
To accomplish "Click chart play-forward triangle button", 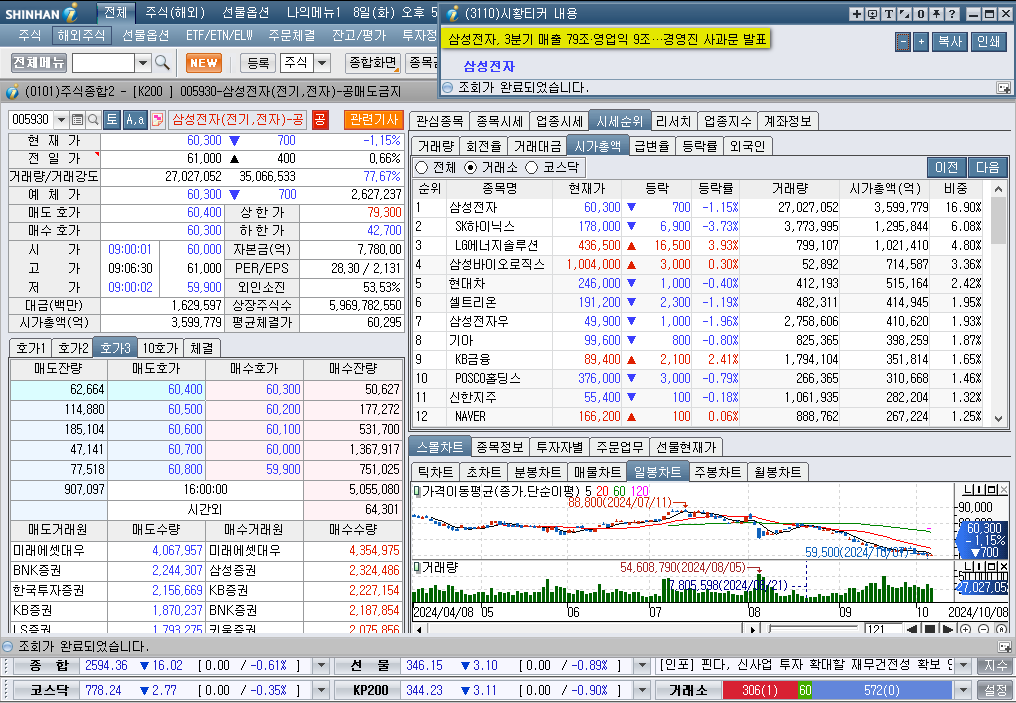I will pos(947,629).
